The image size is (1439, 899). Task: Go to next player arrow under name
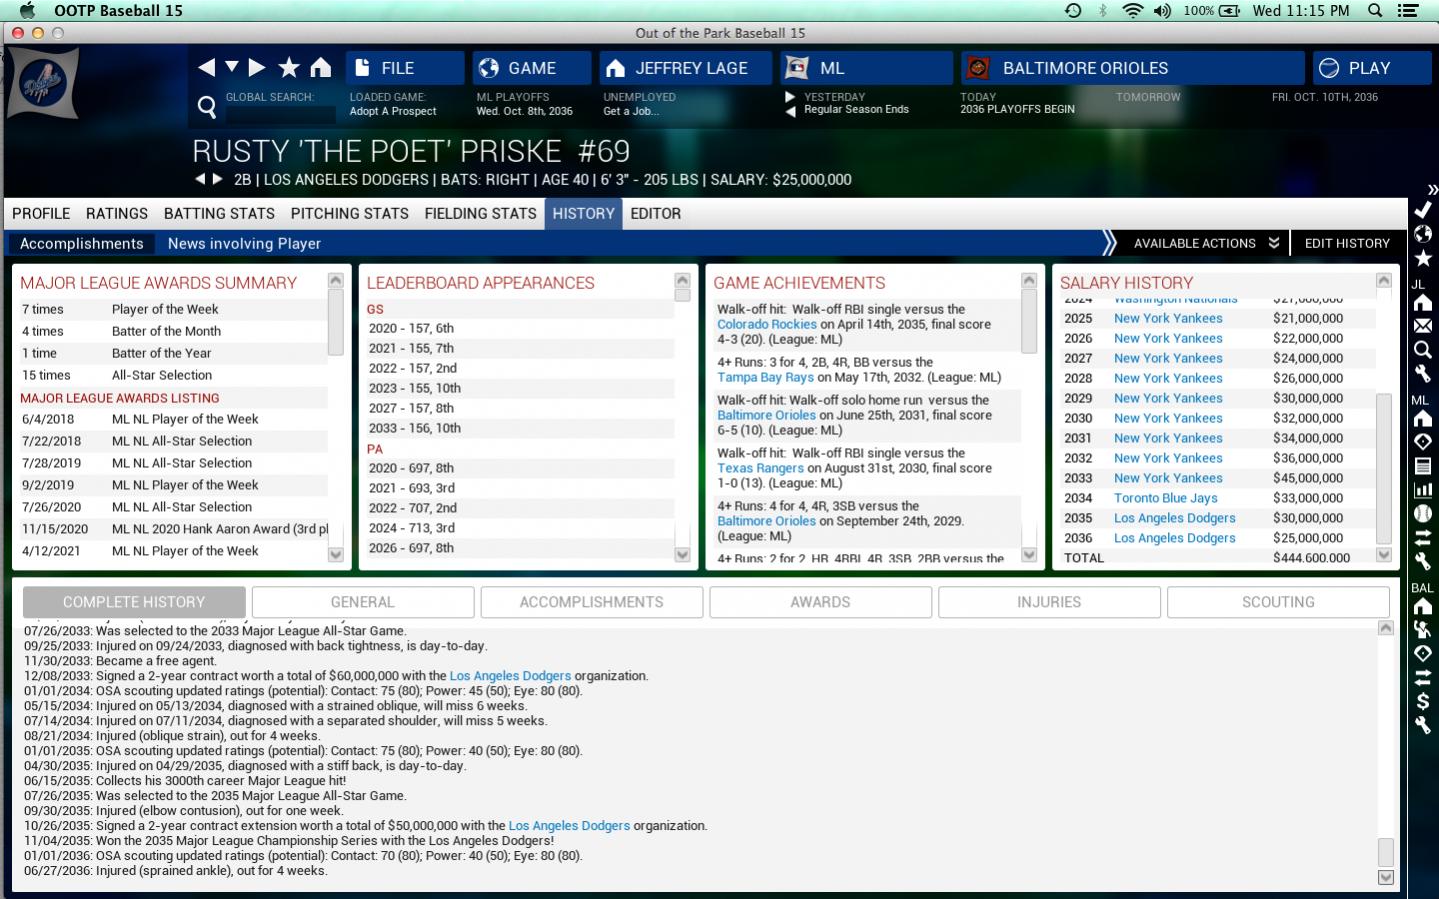coord(217,179)
